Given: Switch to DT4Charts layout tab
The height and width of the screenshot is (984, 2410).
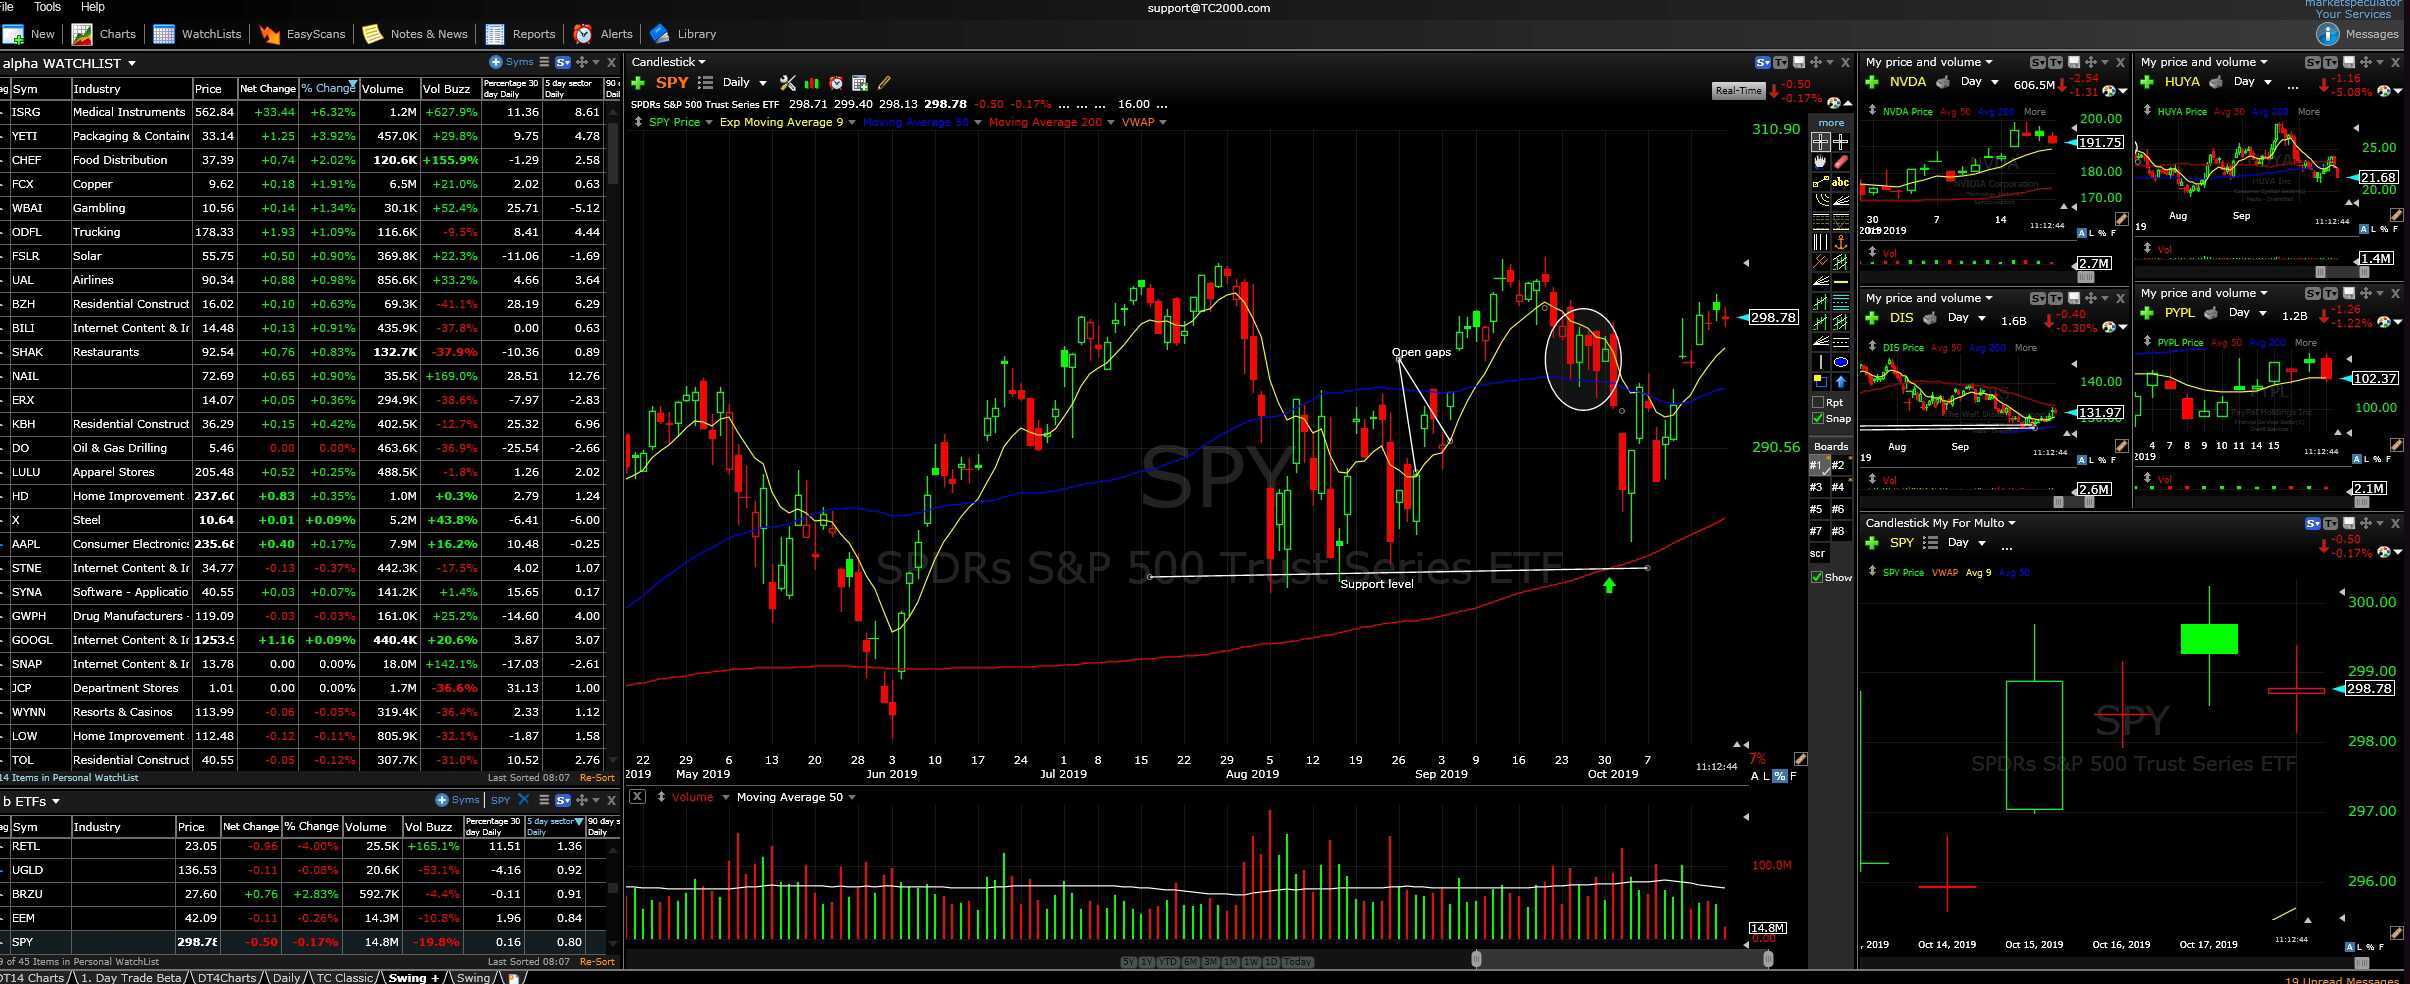Looking at the screenshot, I should coord(226,977).
